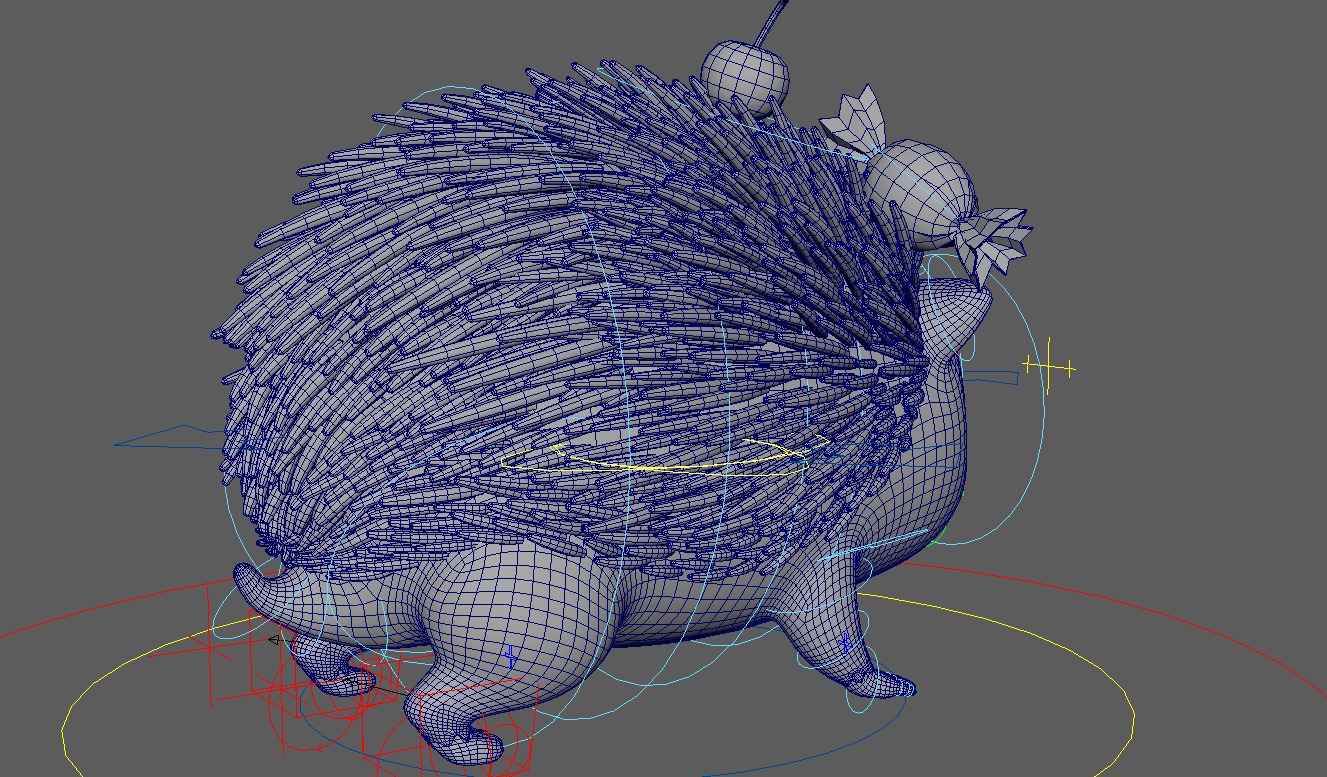1327x777 pixels.
Task: Click the cherry sphere on top of the spines
Action: (x=745, y=76)
